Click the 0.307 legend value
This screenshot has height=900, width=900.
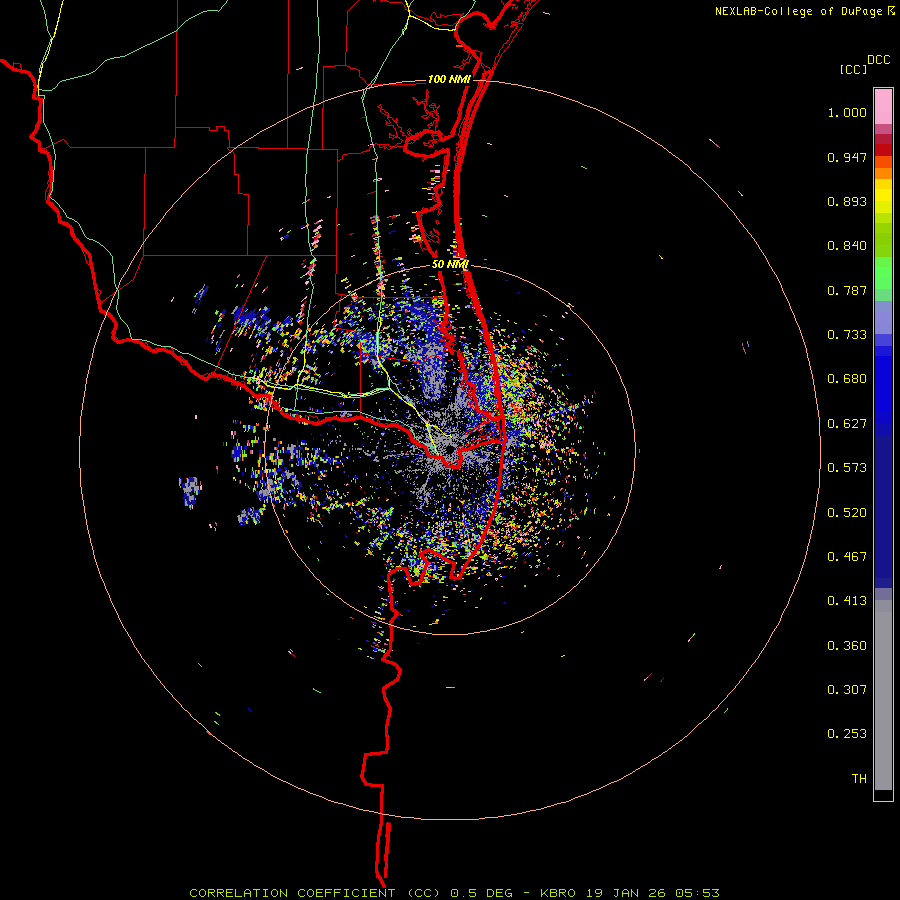[847, 690]
